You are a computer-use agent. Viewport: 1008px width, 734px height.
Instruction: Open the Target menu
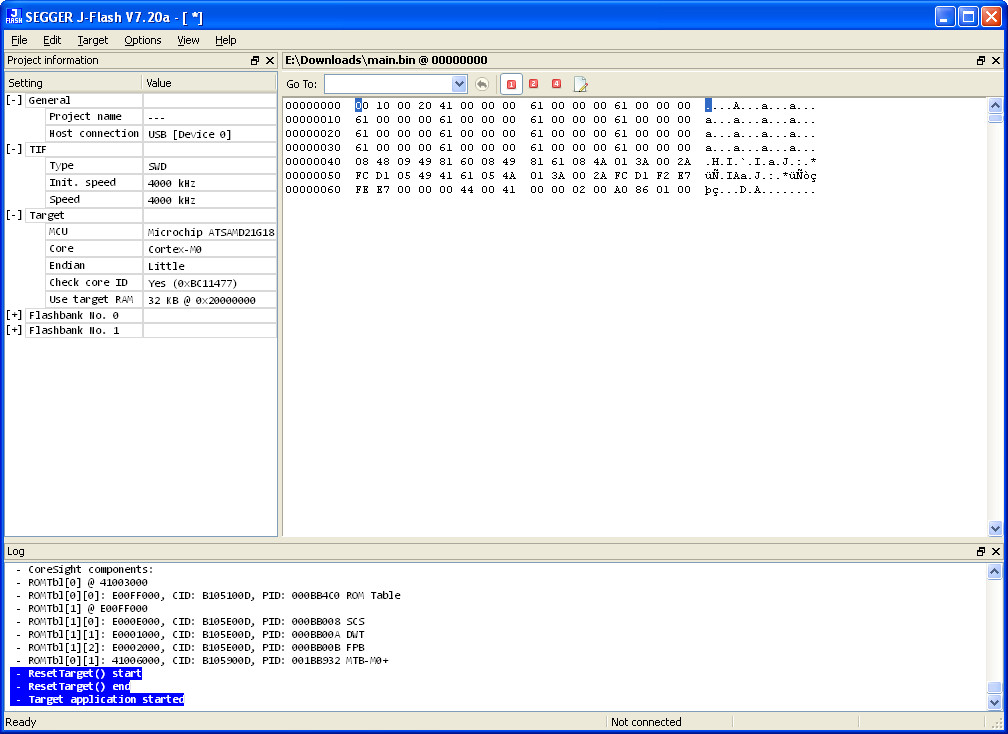point(93,40)
